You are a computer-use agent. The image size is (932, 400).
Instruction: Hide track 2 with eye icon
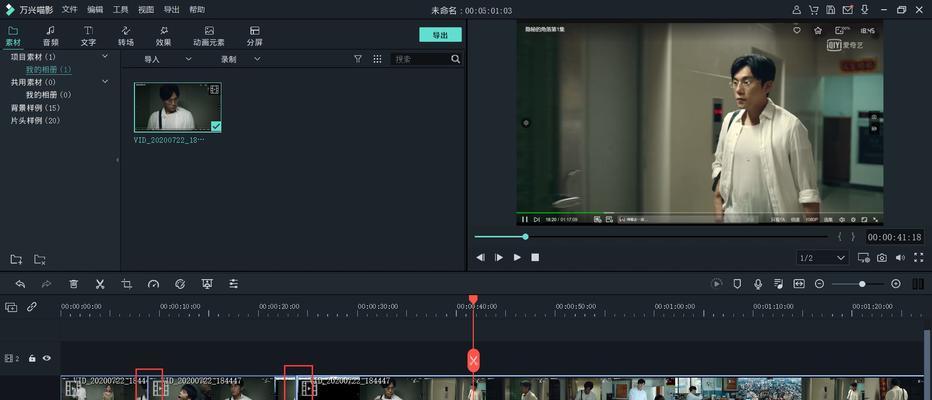pos(46,358)
